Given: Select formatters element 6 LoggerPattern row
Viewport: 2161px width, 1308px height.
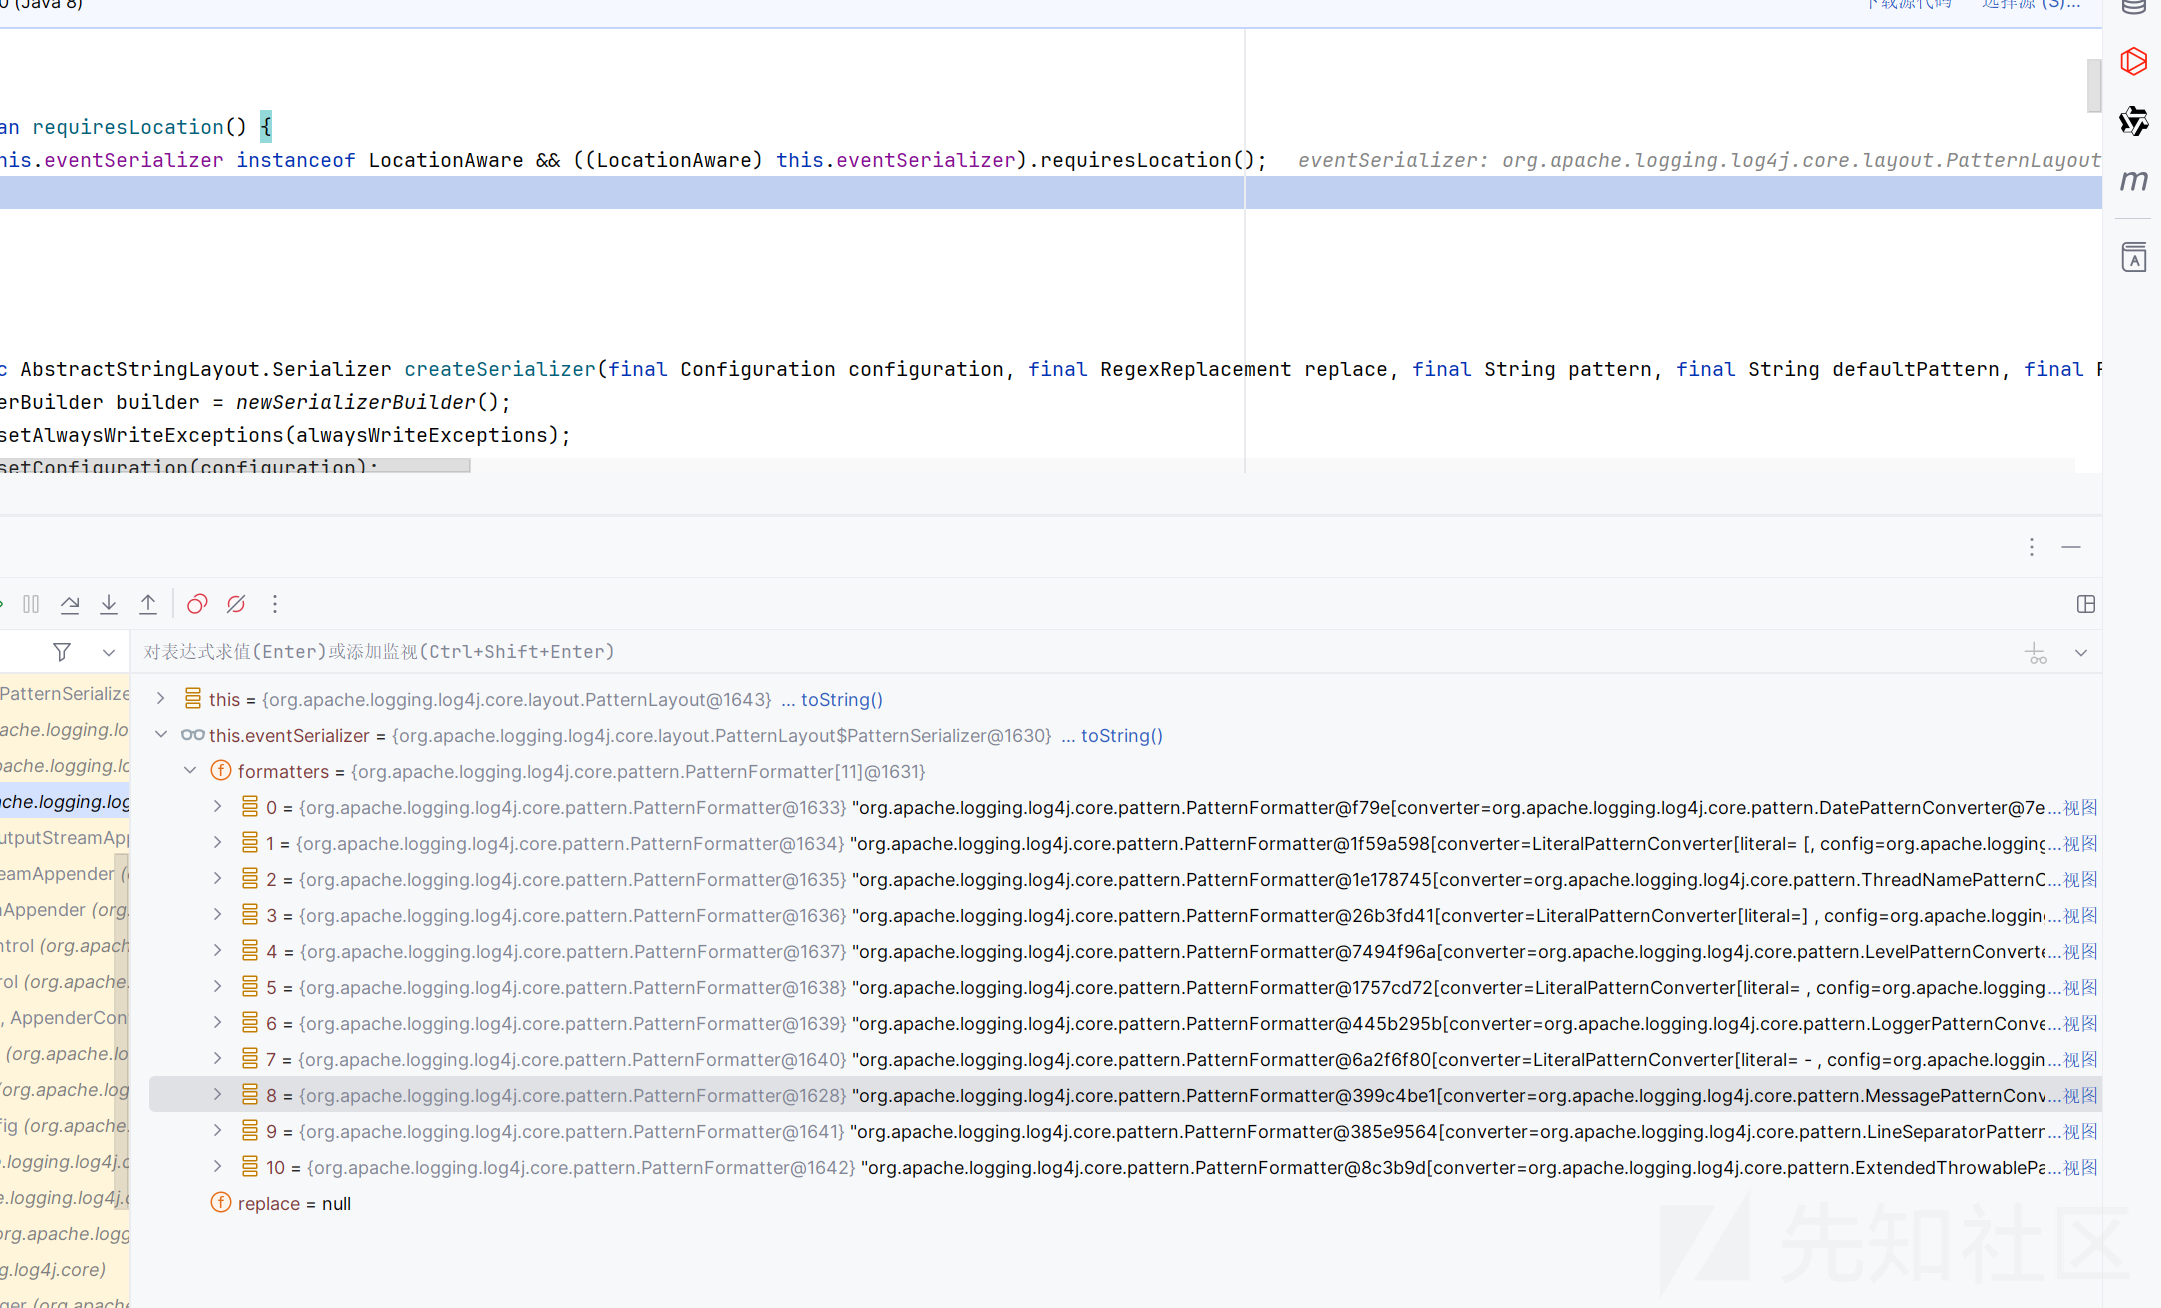Looking at the screenshot, I should (1125, 1023).
